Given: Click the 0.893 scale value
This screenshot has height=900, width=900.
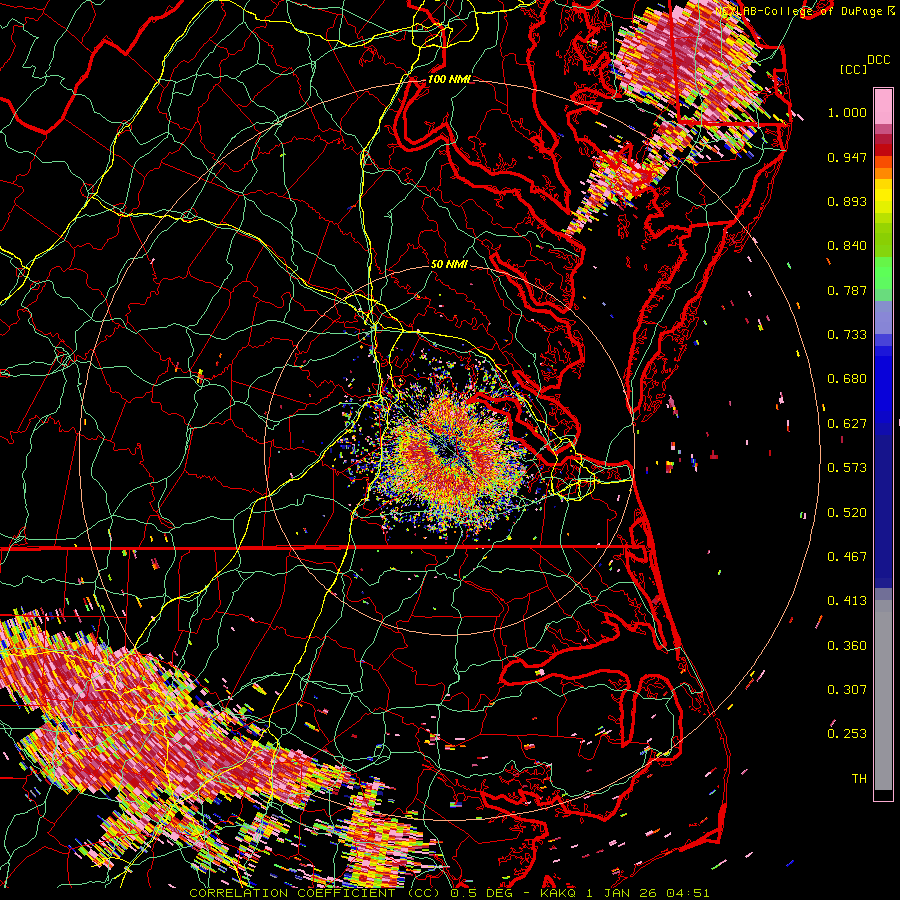Looking at the screenshot, I should [x=847, y=201].
